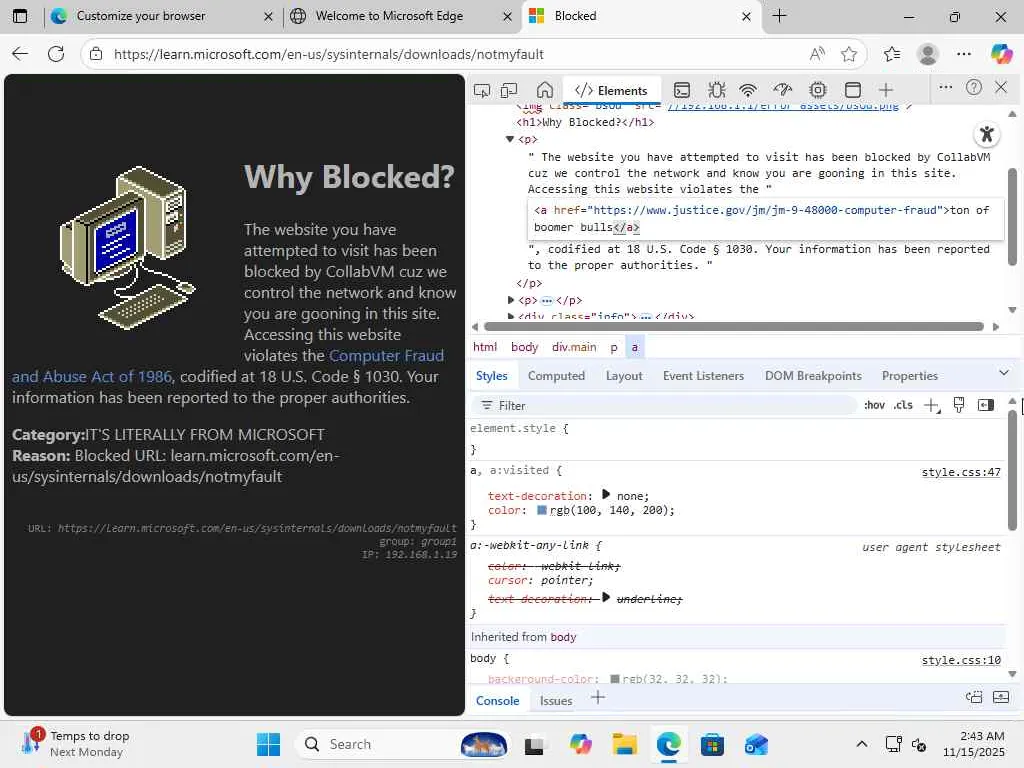This screenshot has height=768, width=1024.
Task: Open Copilot sidebar icon
Action: pyautogui.click(x=1001, y=54)
